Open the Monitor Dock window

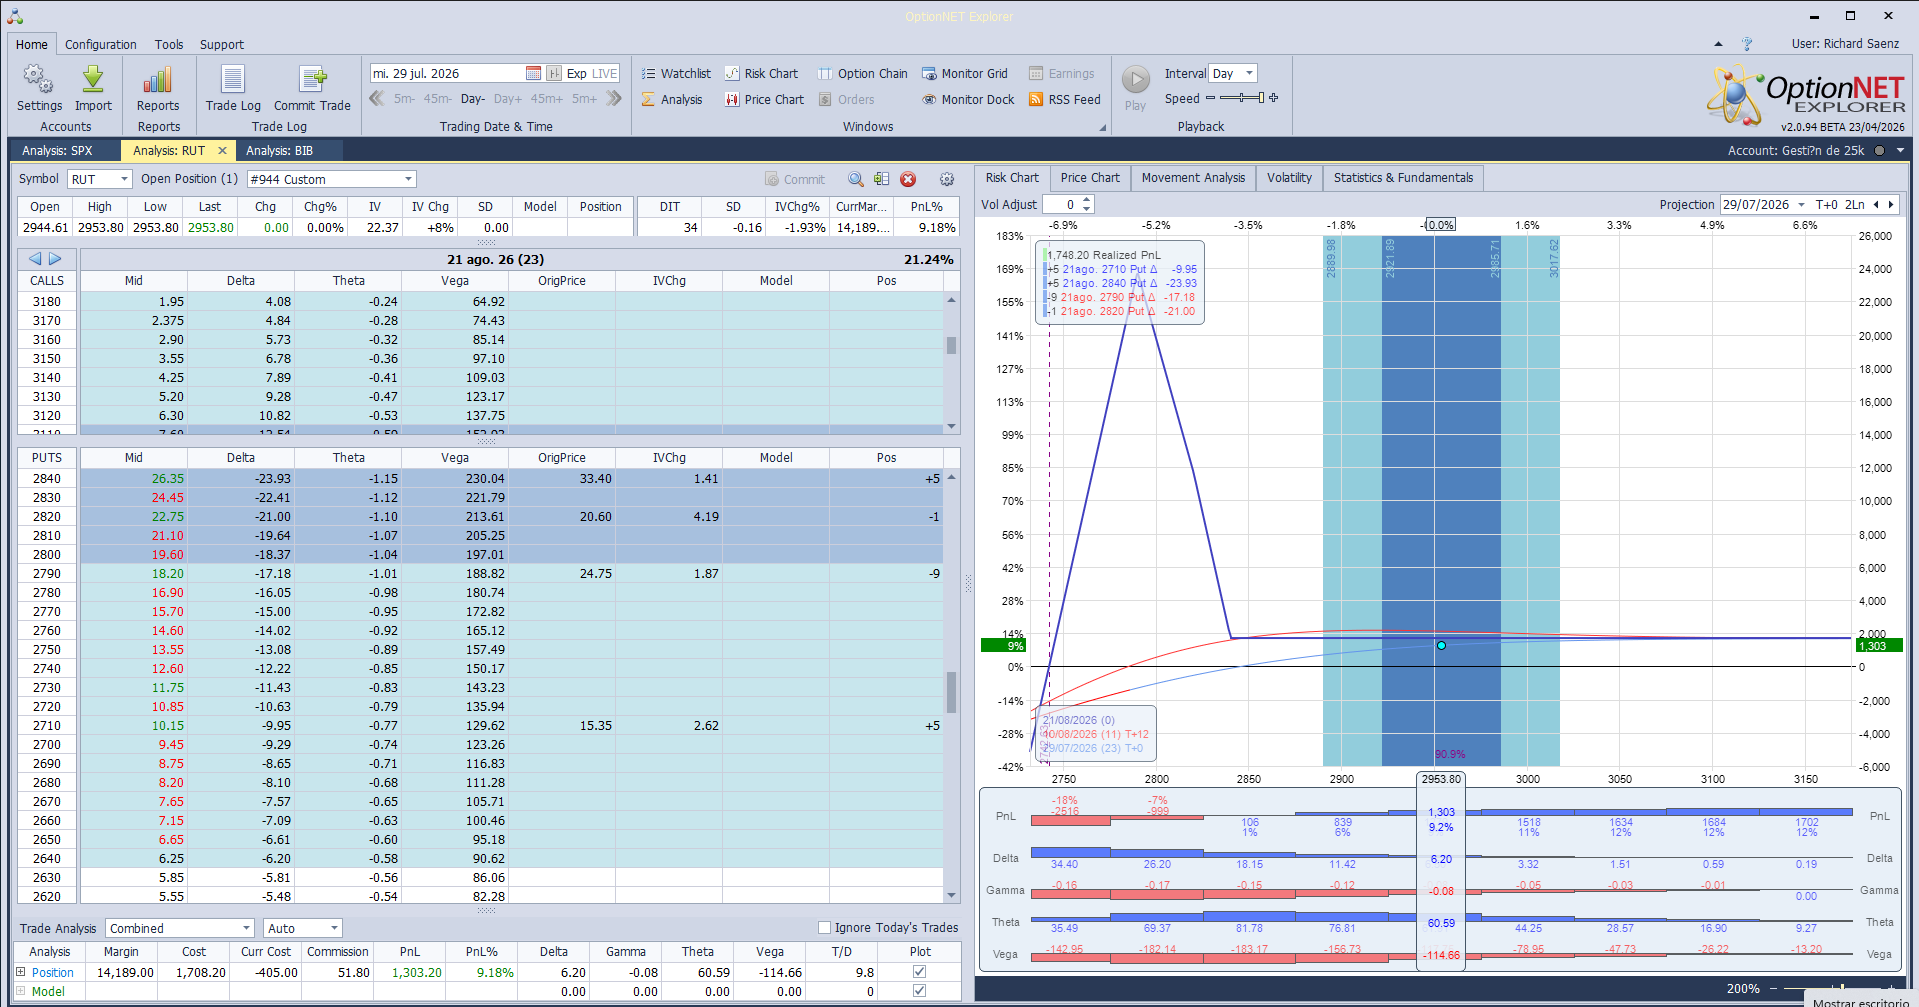click(x=968, y=100)
